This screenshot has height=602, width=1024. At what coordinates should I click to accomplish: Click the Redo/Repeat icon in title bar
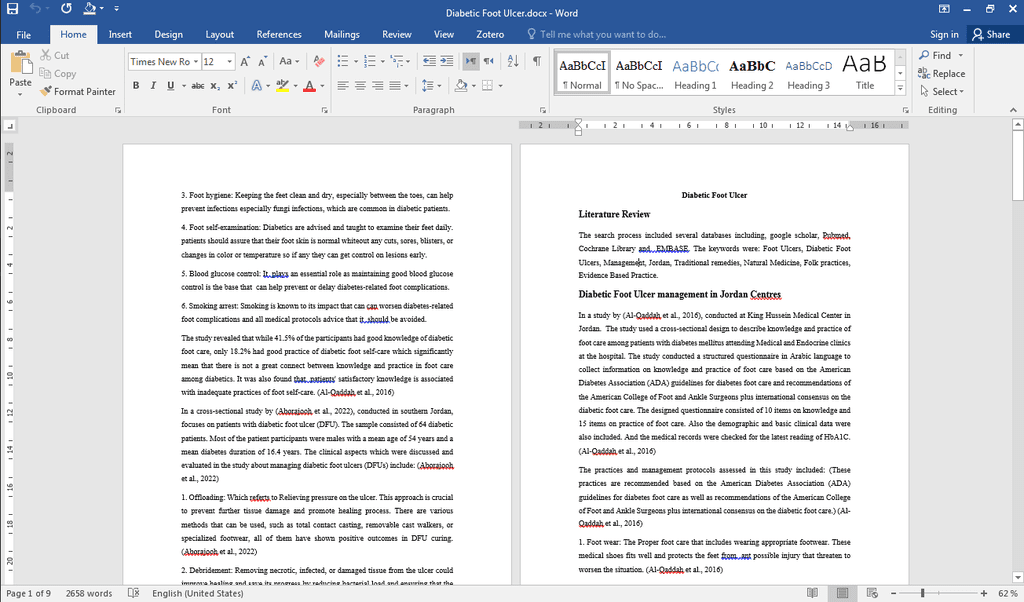(66, 9)
